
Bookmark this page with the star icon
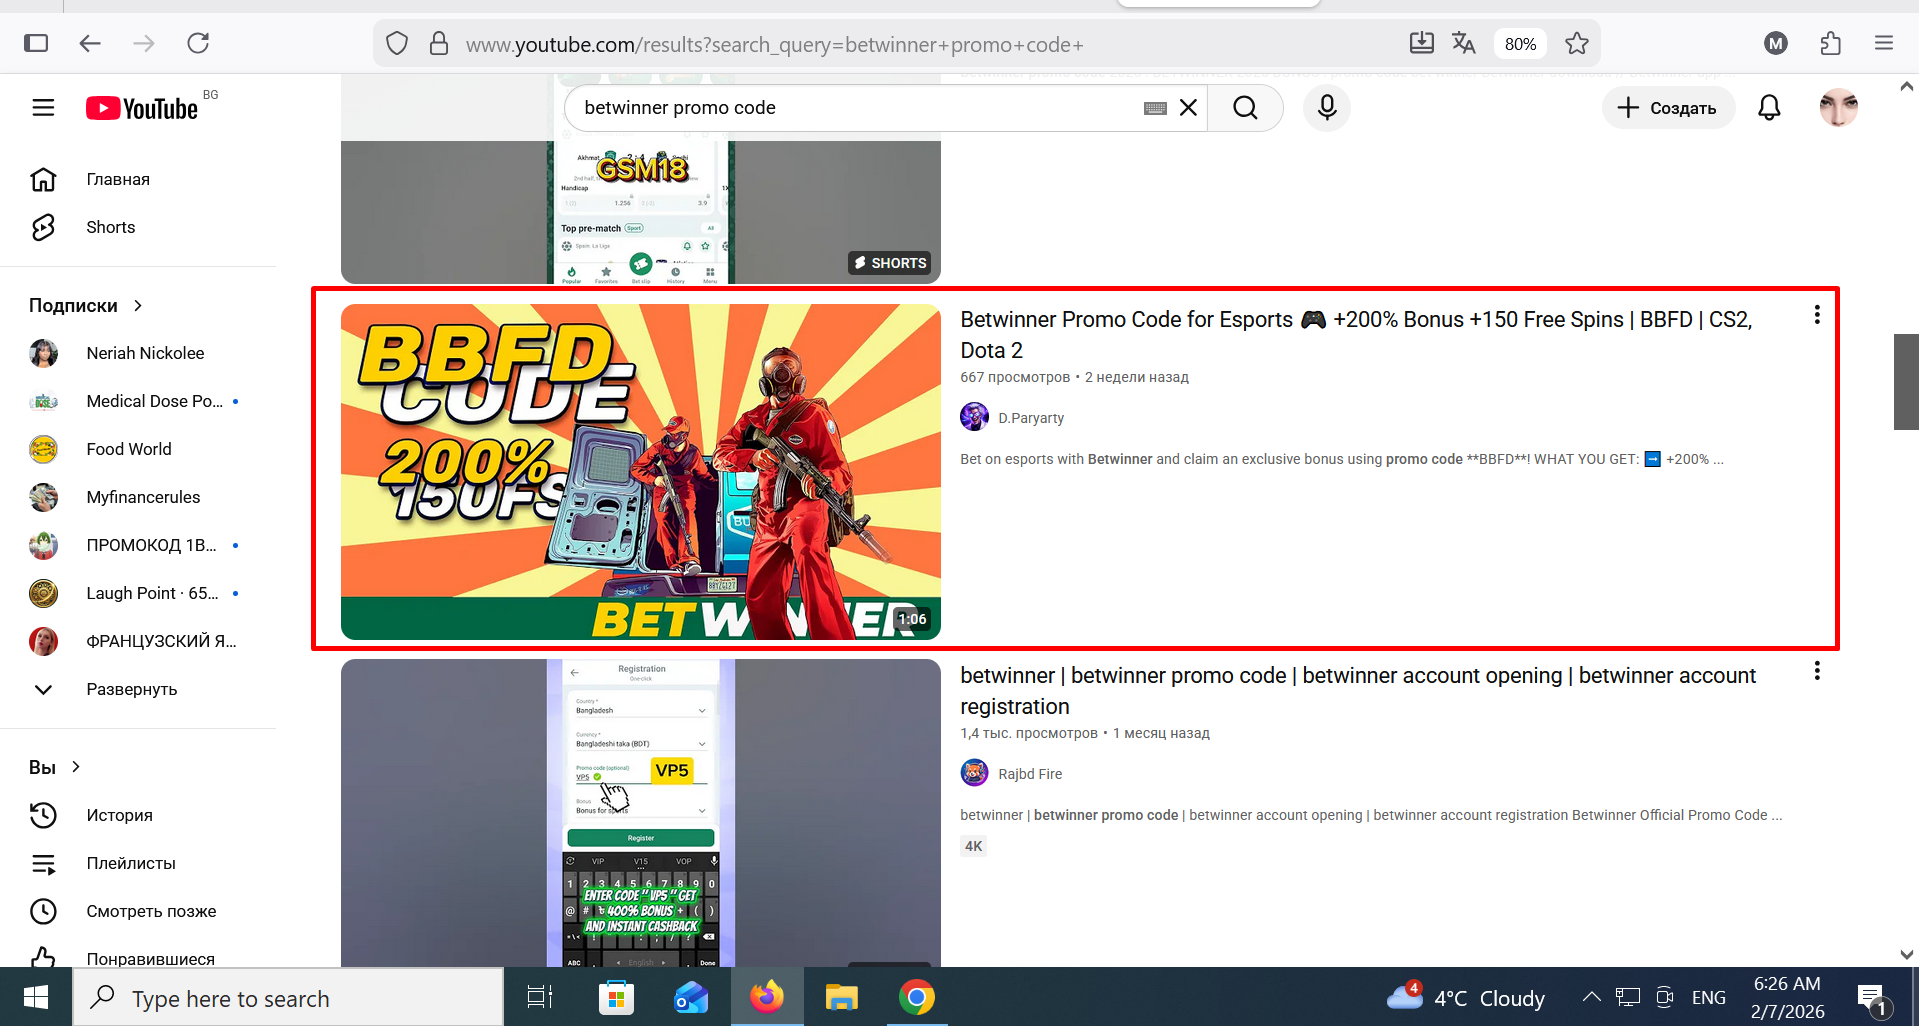(x=1577, y=43)
